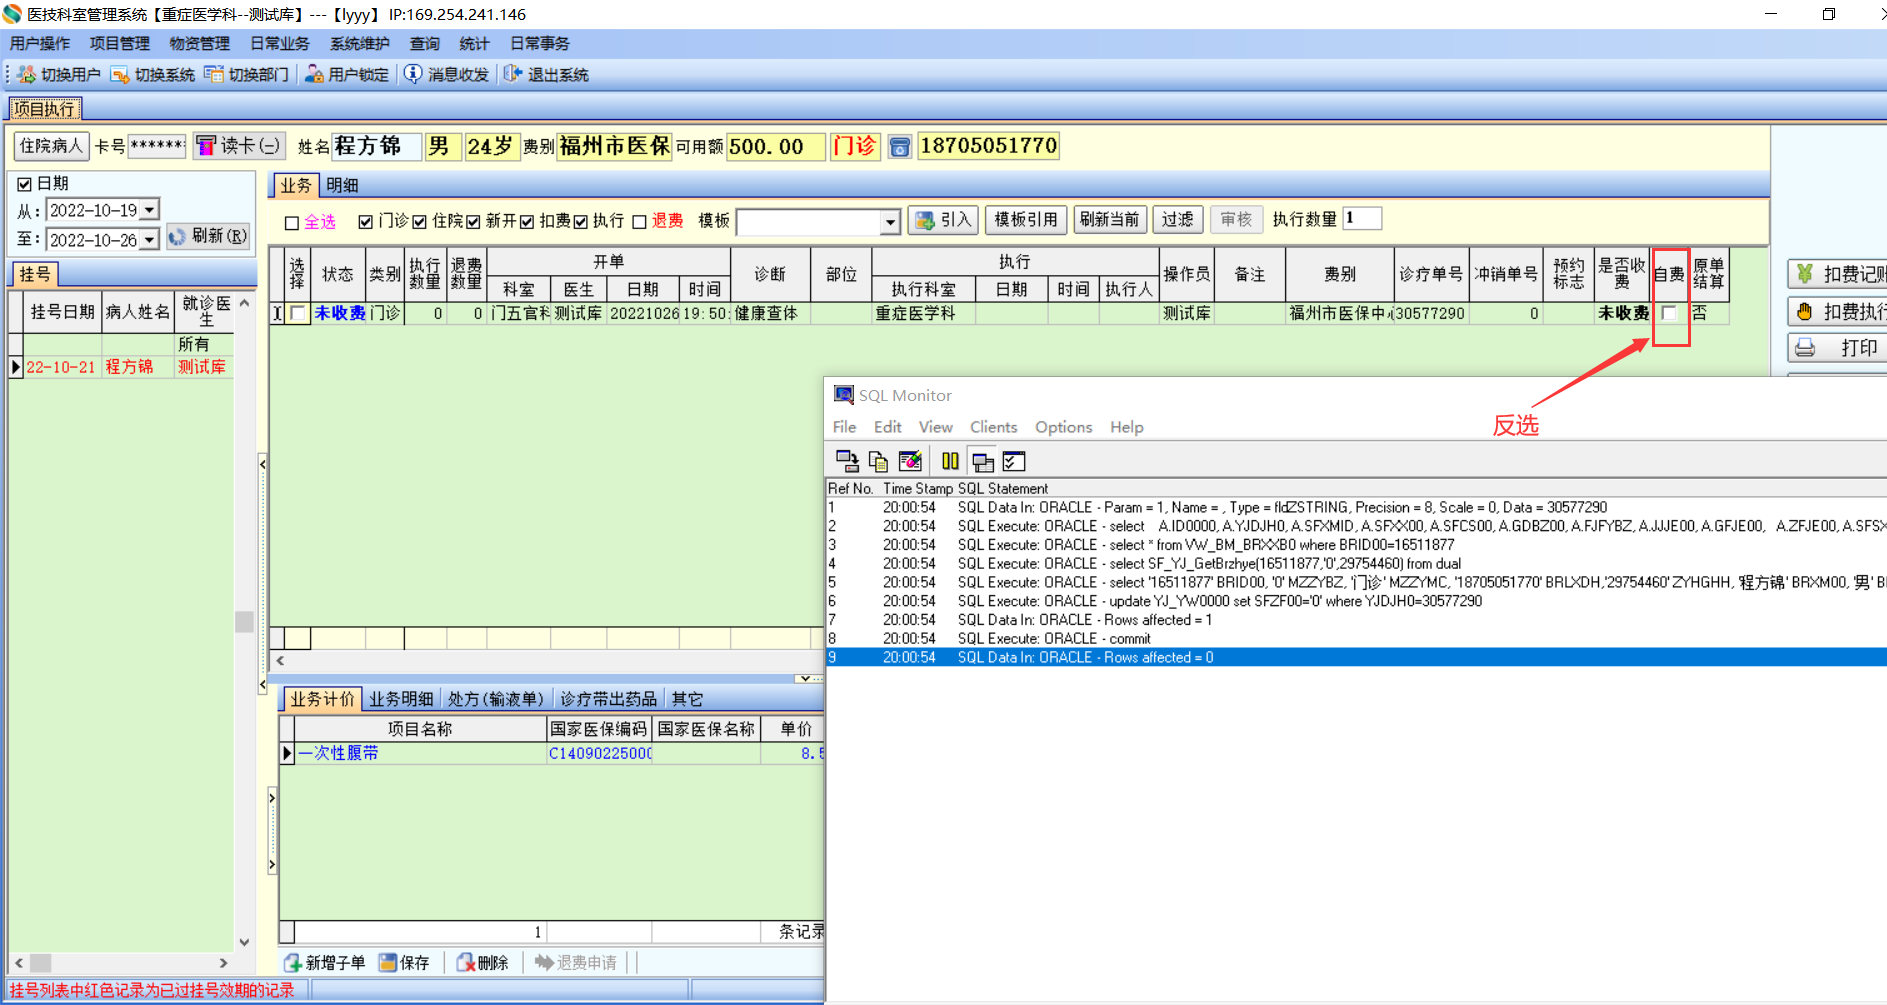1887x1005 pixels.
Task: Click the 审核 audit button
Action: click(1236, 220)
